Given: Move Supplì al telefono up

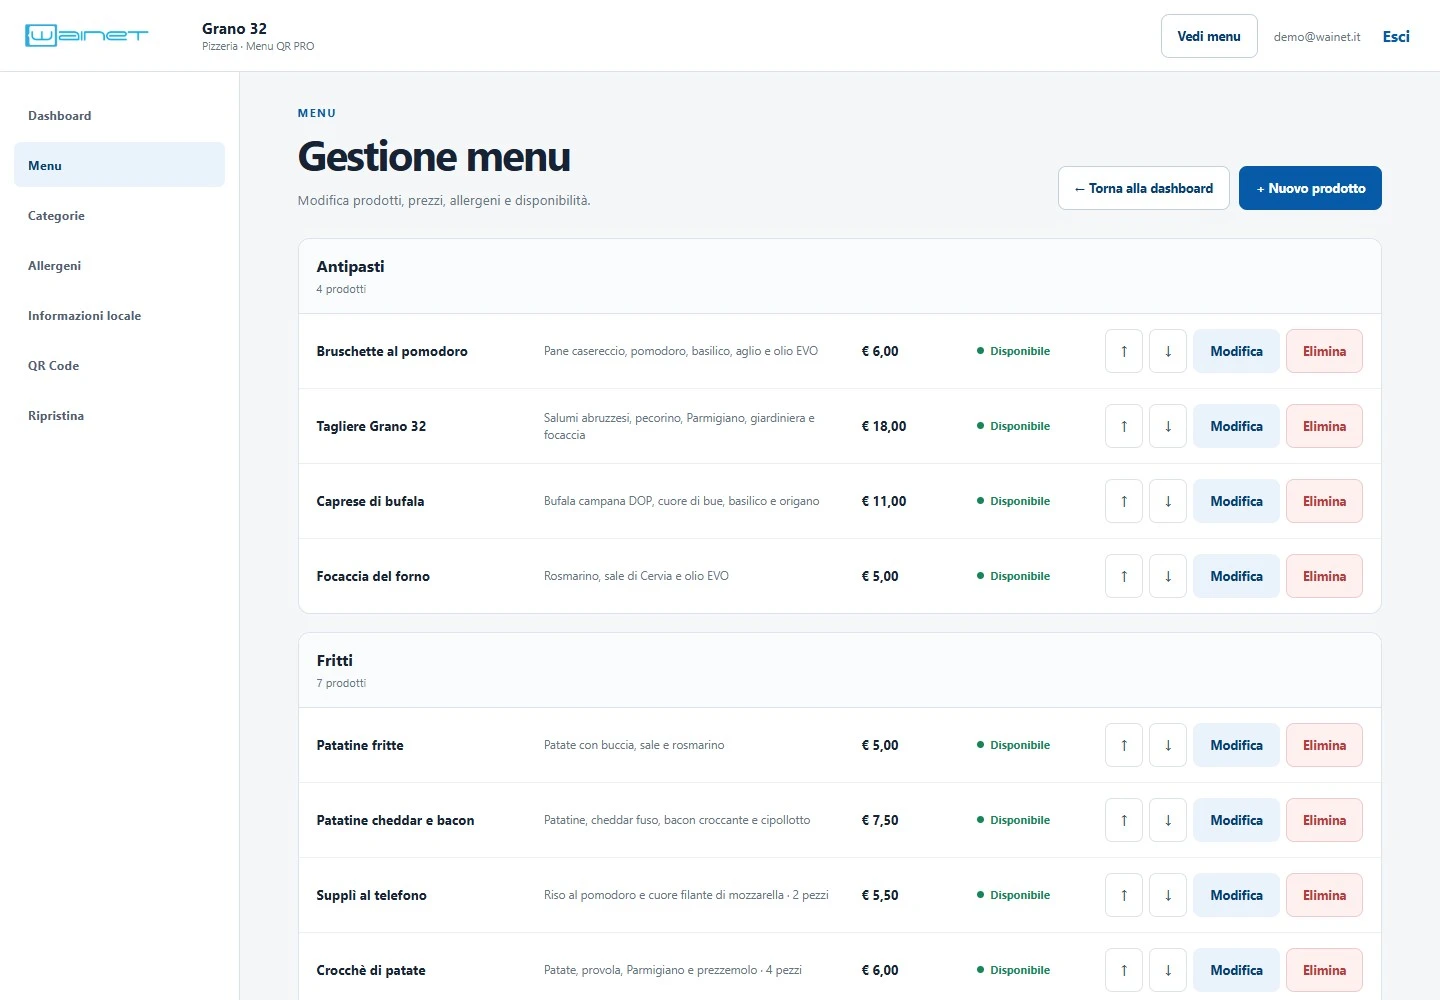Looking at the screenshot, I should point(1124,895).
